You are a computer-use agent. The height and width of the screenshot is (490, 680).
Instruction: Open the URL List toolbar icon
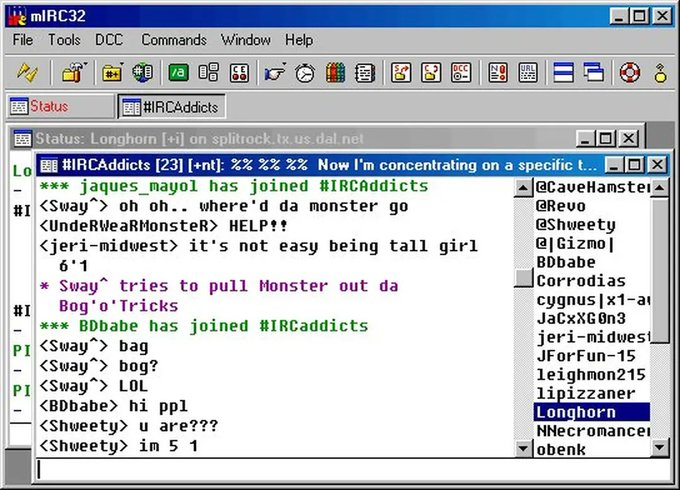click(528, 72)
